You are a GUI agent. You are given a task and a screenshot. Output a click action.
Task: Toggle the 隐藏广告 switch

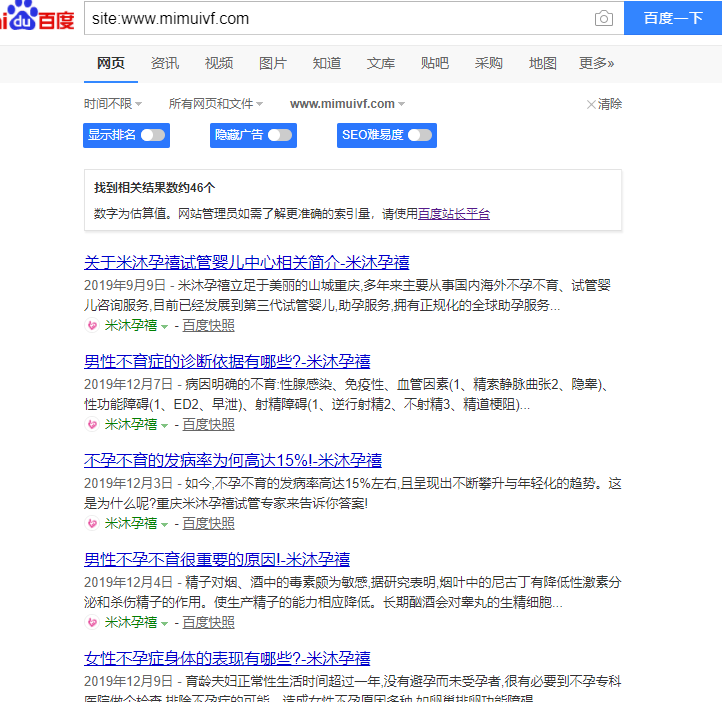pyautogui.click(x=280, y=135)
